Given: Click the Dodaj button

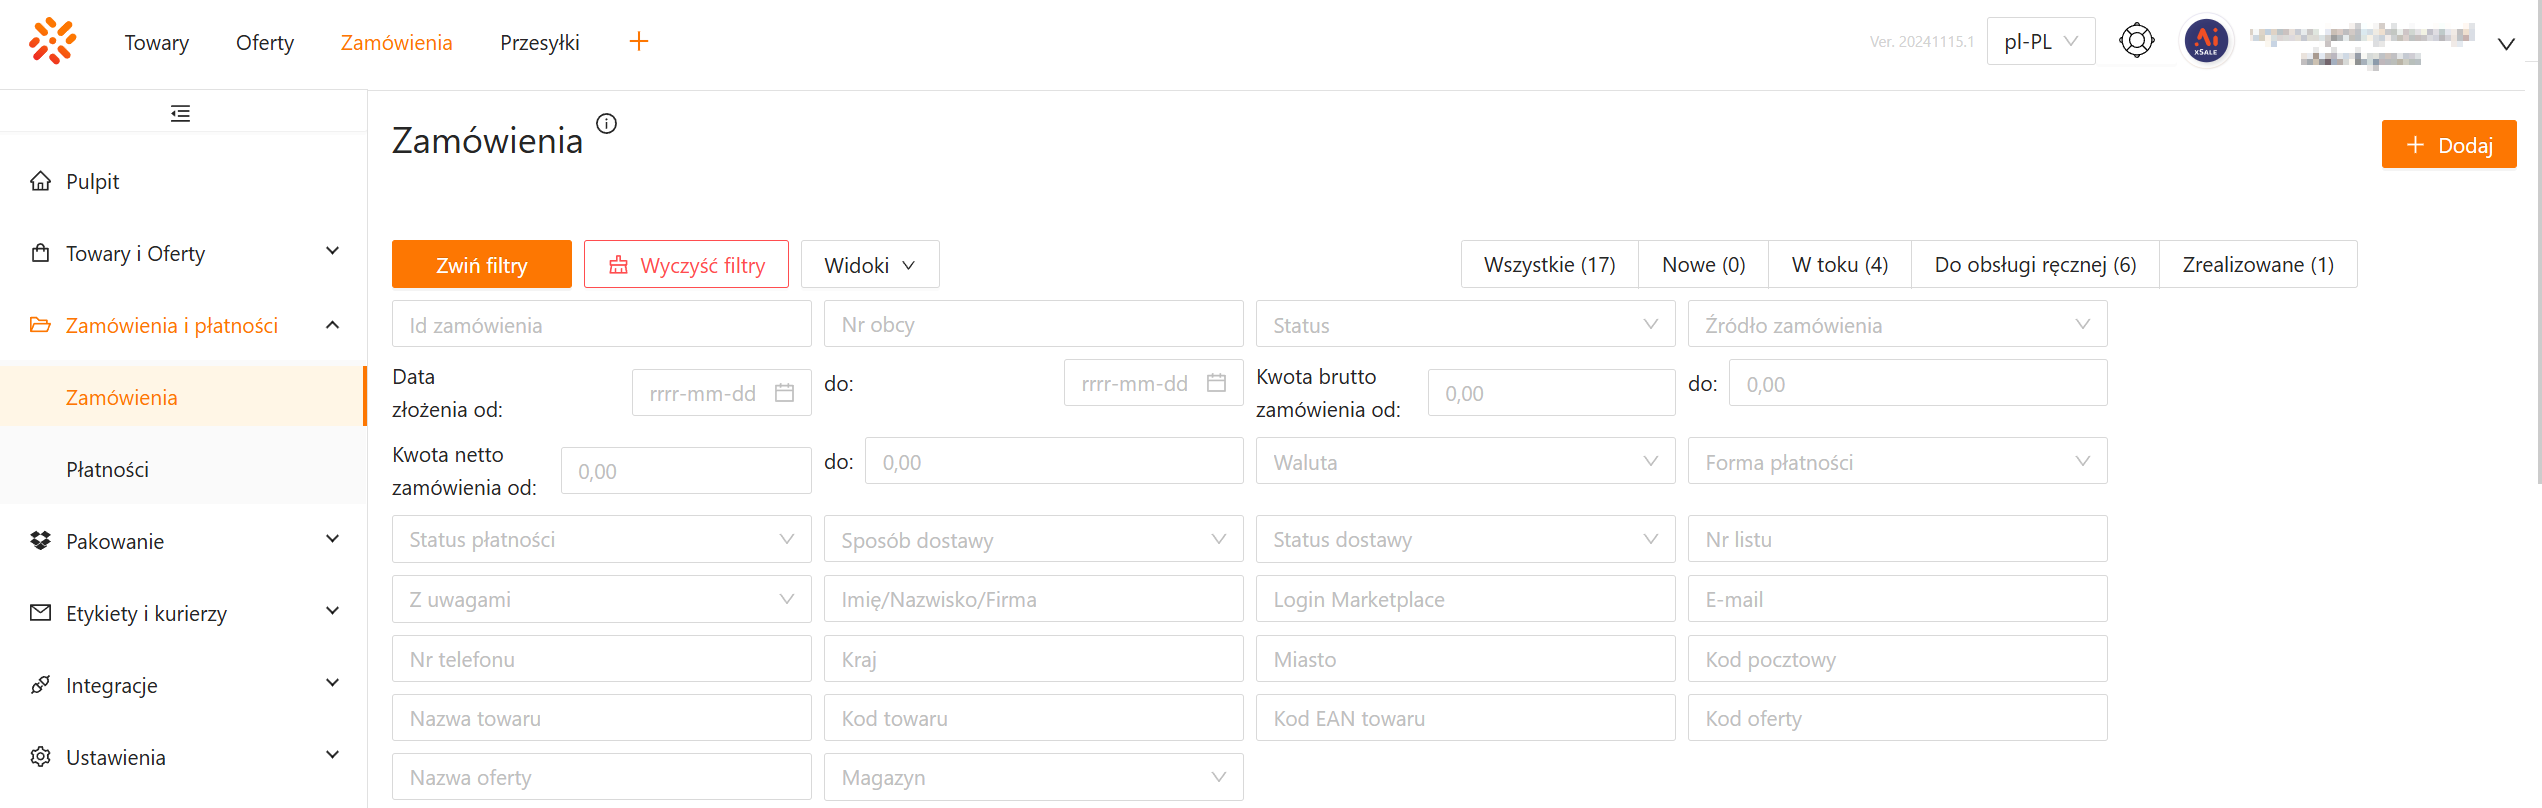Looking at the screenshot, I should pyautogui.click(x=2448, y=145).
